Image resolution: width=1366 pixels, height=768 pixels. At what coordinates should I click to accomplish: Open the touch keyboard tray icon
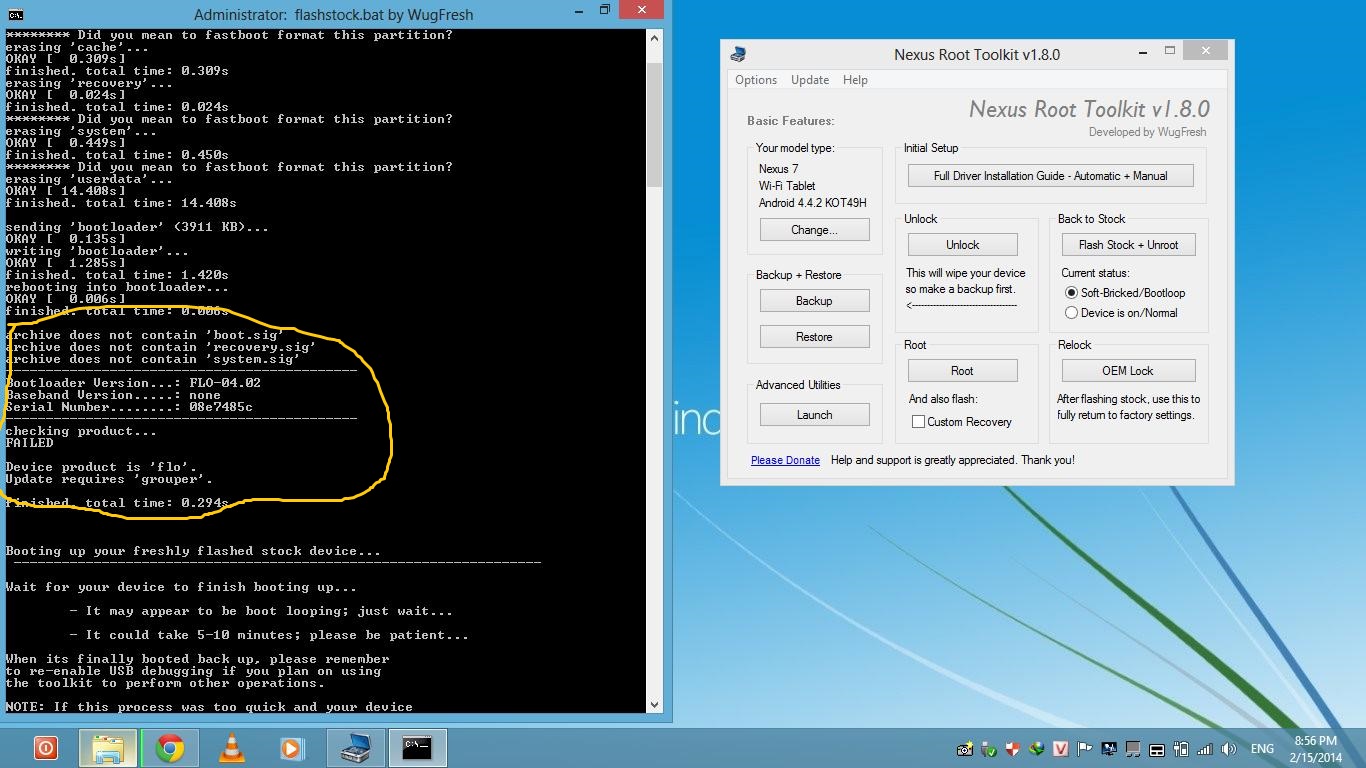[1157, 749]
